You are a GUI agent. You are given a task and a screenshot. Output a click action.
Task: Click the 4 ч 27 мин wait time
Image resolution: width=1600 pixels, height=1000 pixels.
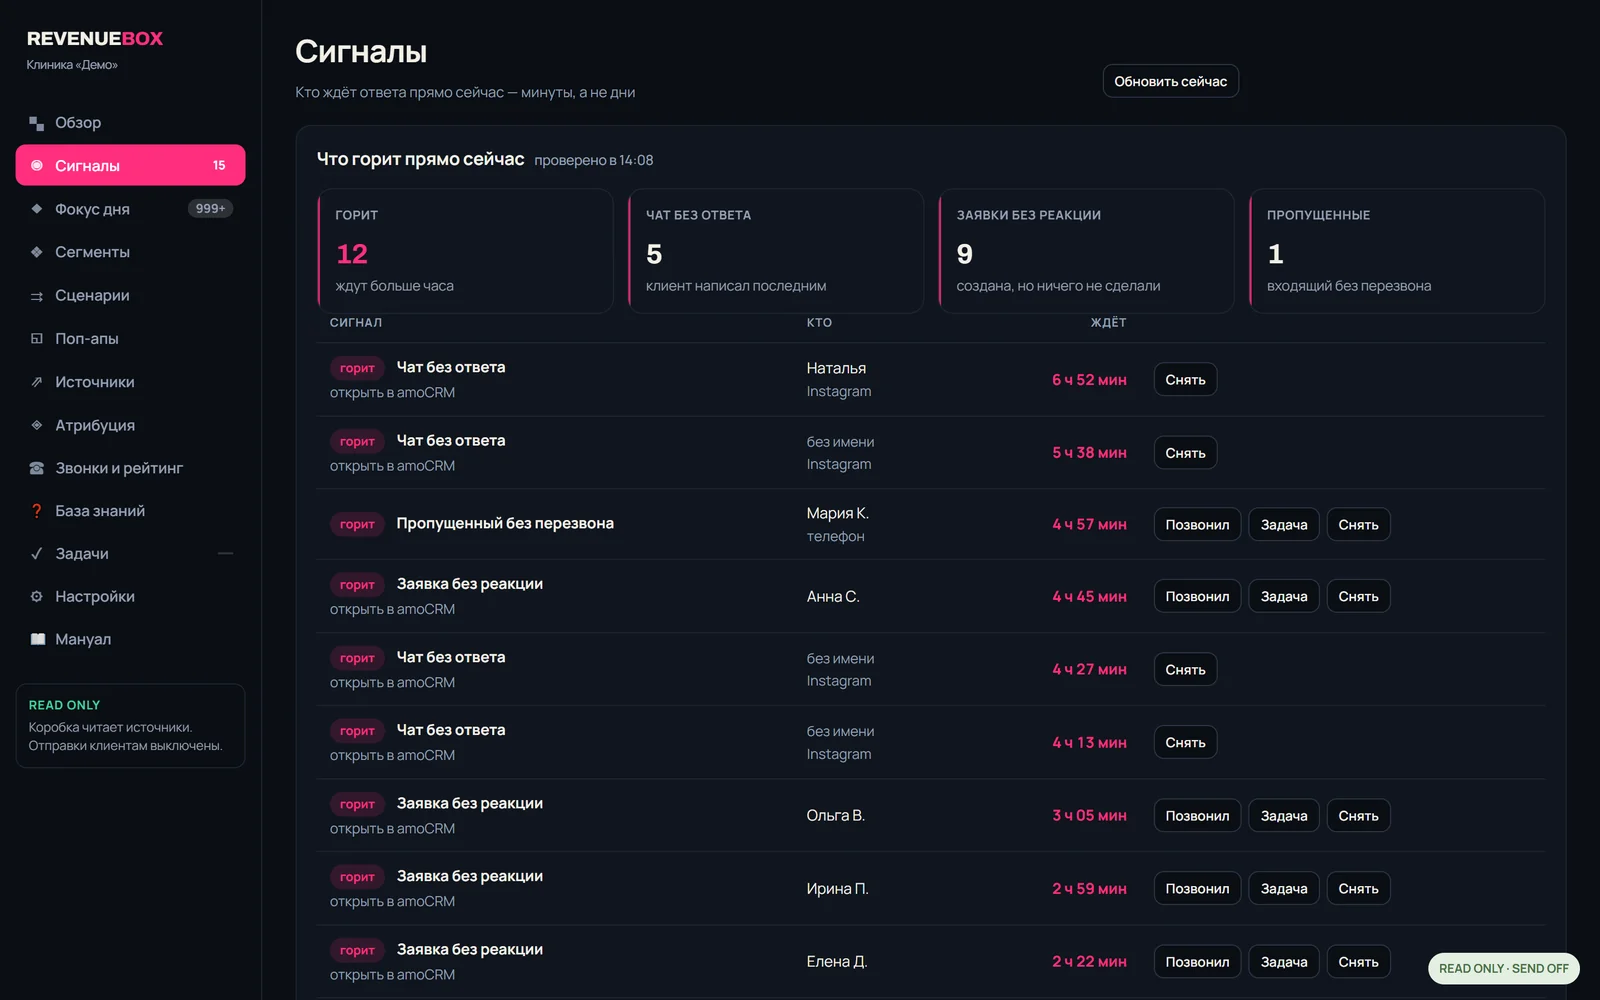point(1089,670)
